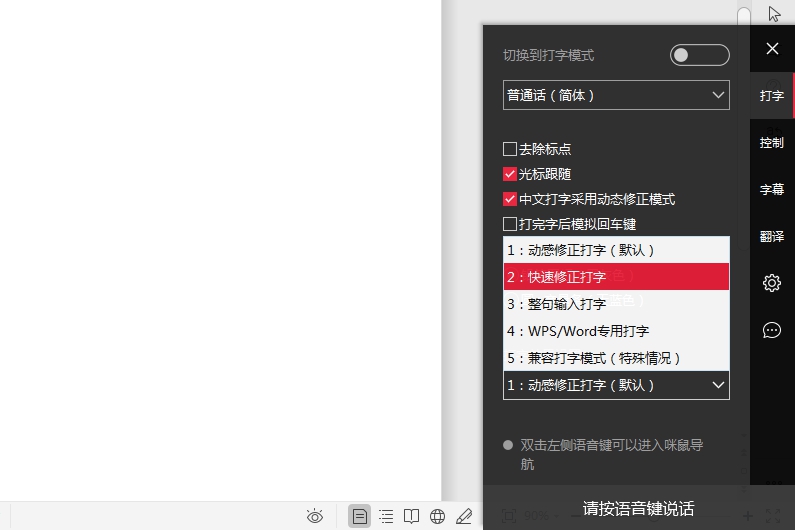Click the eye protection mode icon
The height and width of the screenshot is (530, 795).
point(315,516)
